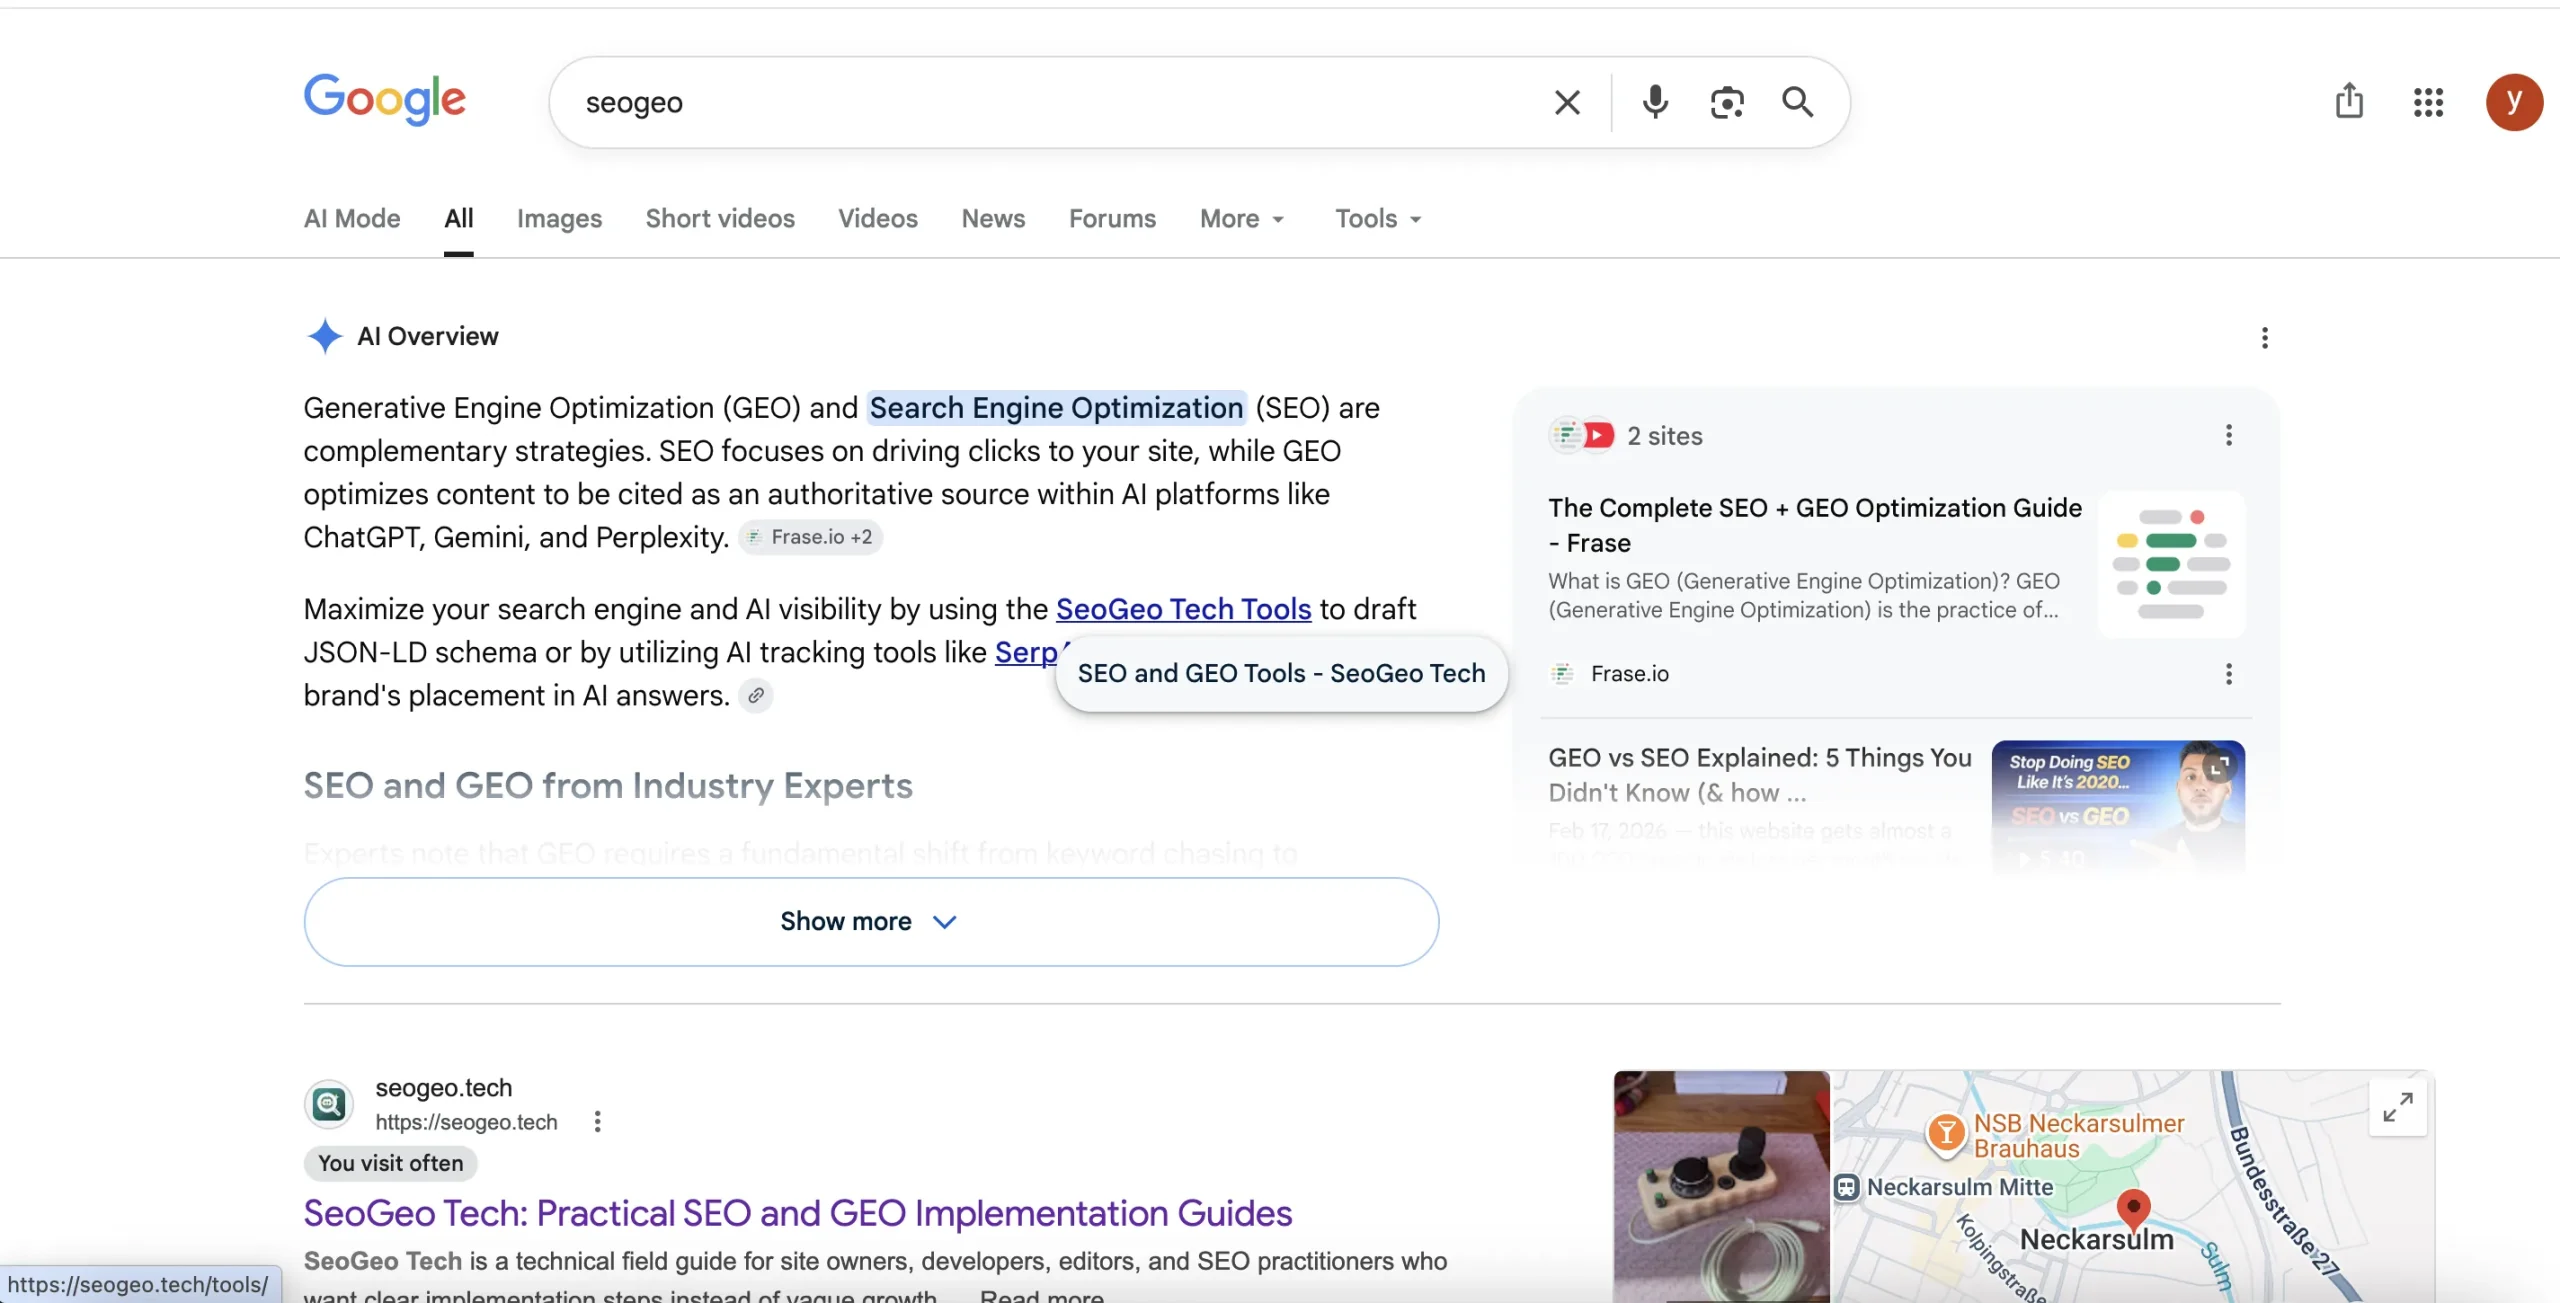Open the Short videos tab
The height and width of the screenshot is (1303, 2560).
click(x=720, y=218)
